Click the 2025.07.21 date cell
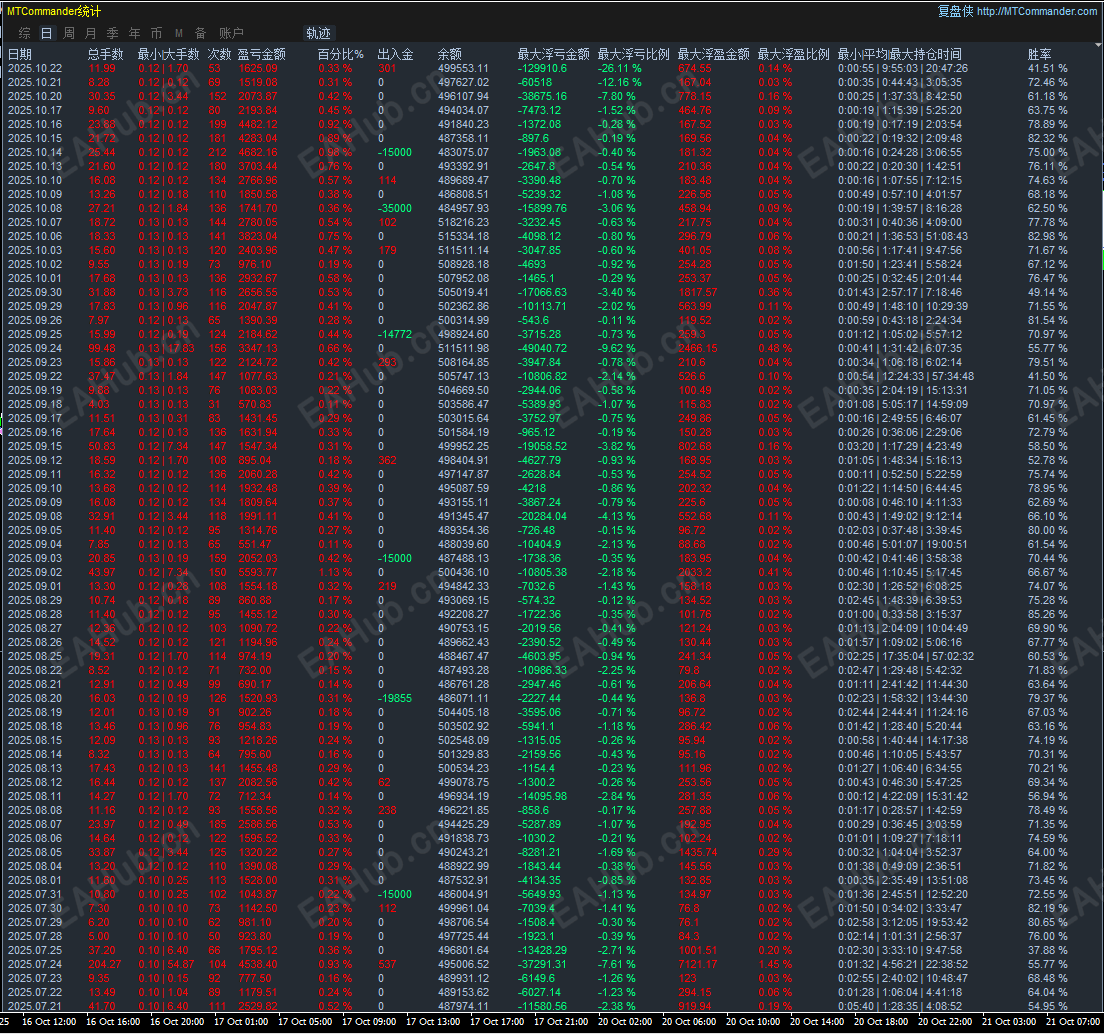Screen dimensions: 1104x1035 coord(35,1006)
